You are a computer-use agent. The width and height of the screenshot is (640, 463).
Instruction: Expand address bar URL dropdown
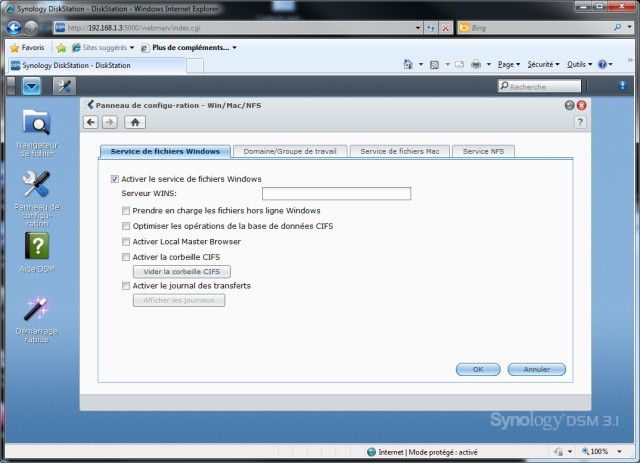418,28
